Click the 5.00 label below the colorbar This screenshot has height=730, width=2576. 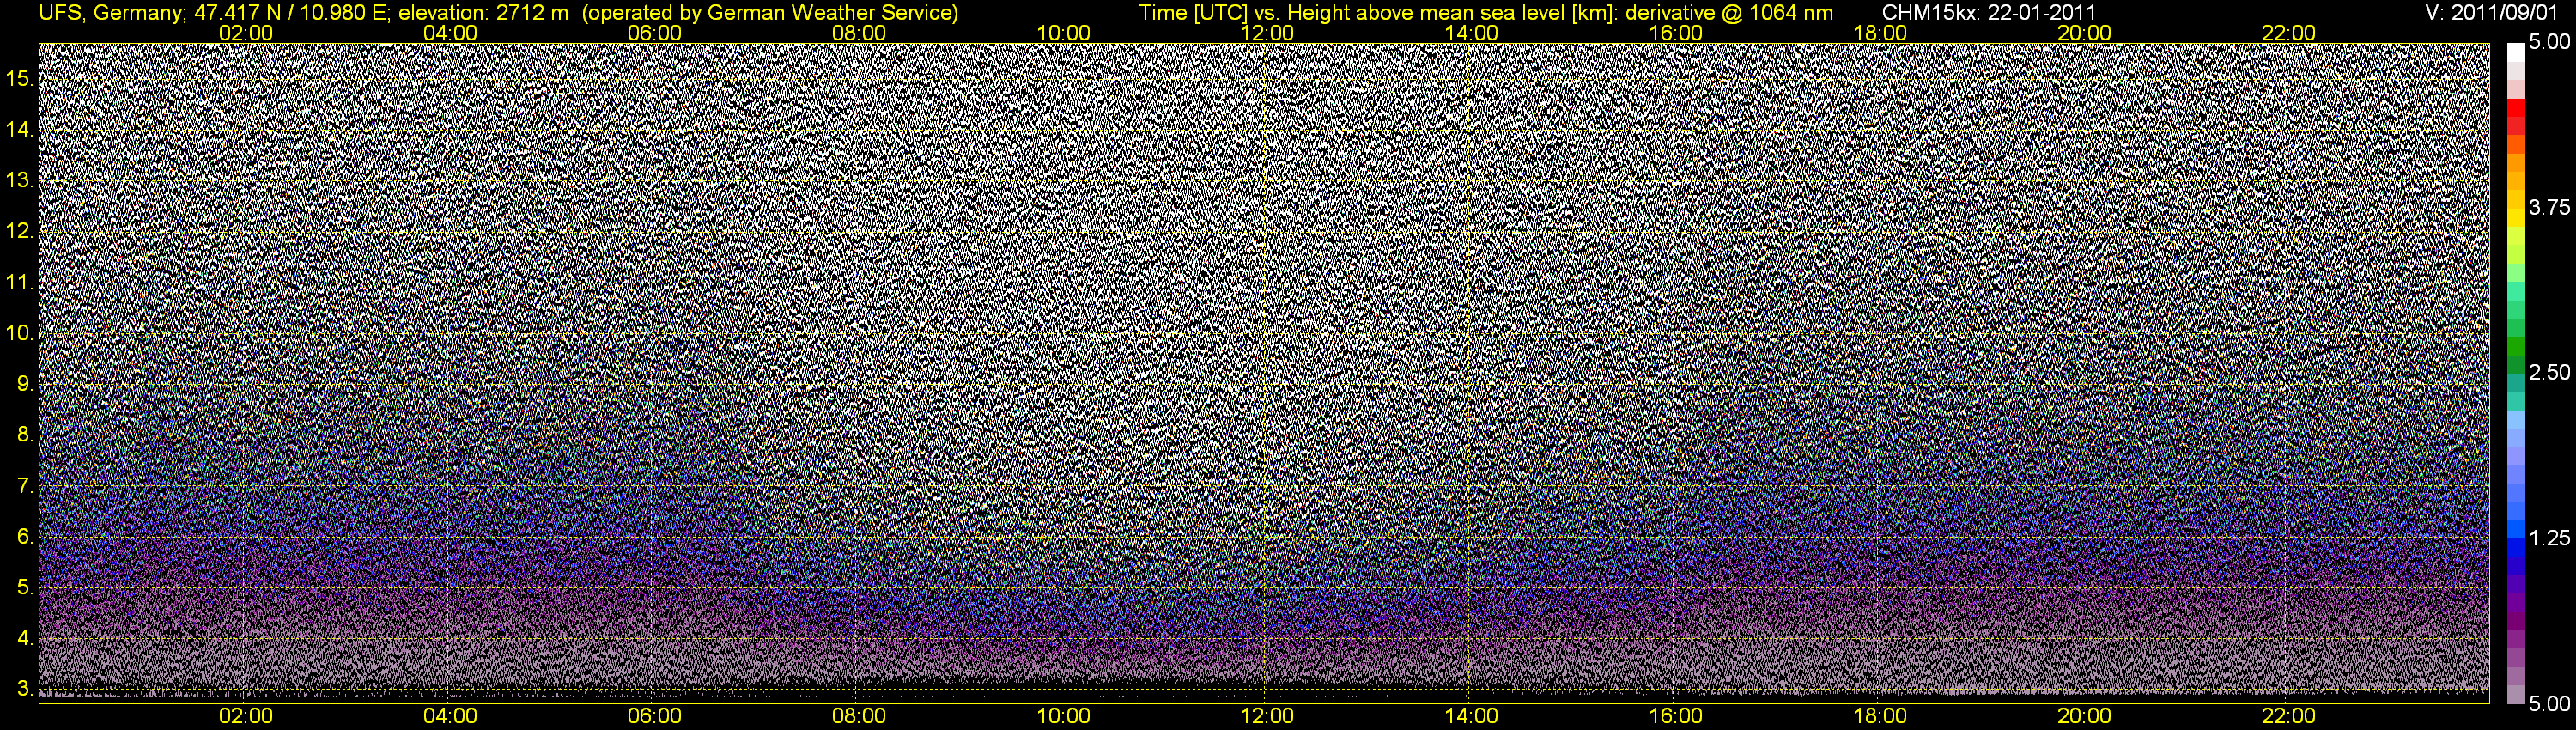(x=2549, y=705)
